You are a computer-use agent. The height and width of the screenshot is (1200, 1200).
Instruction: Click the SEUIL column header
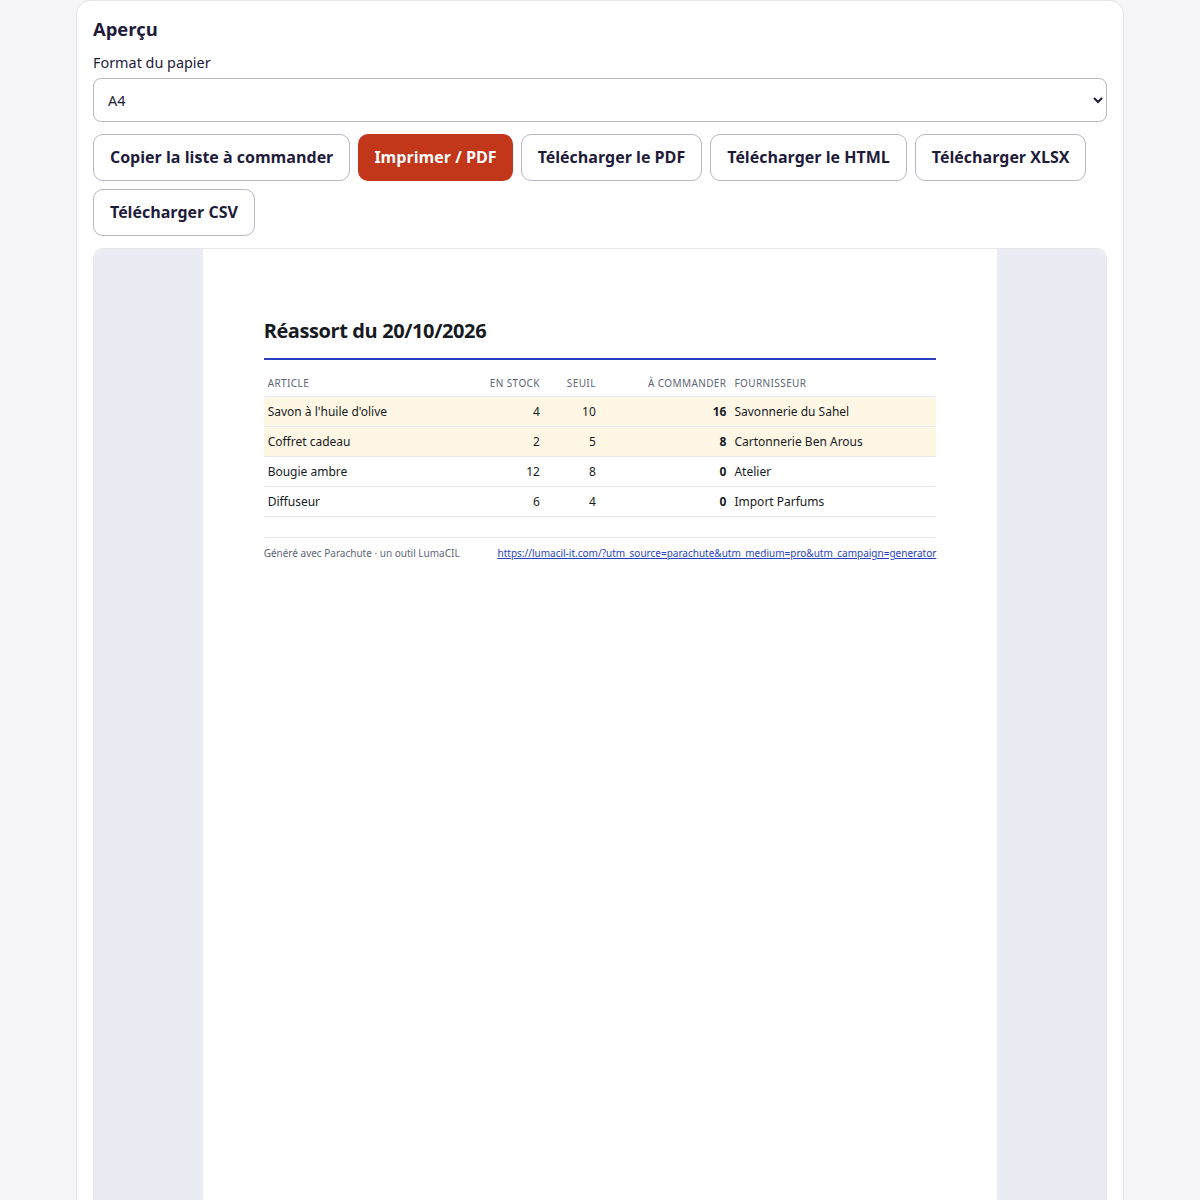(x=581, y=383)
